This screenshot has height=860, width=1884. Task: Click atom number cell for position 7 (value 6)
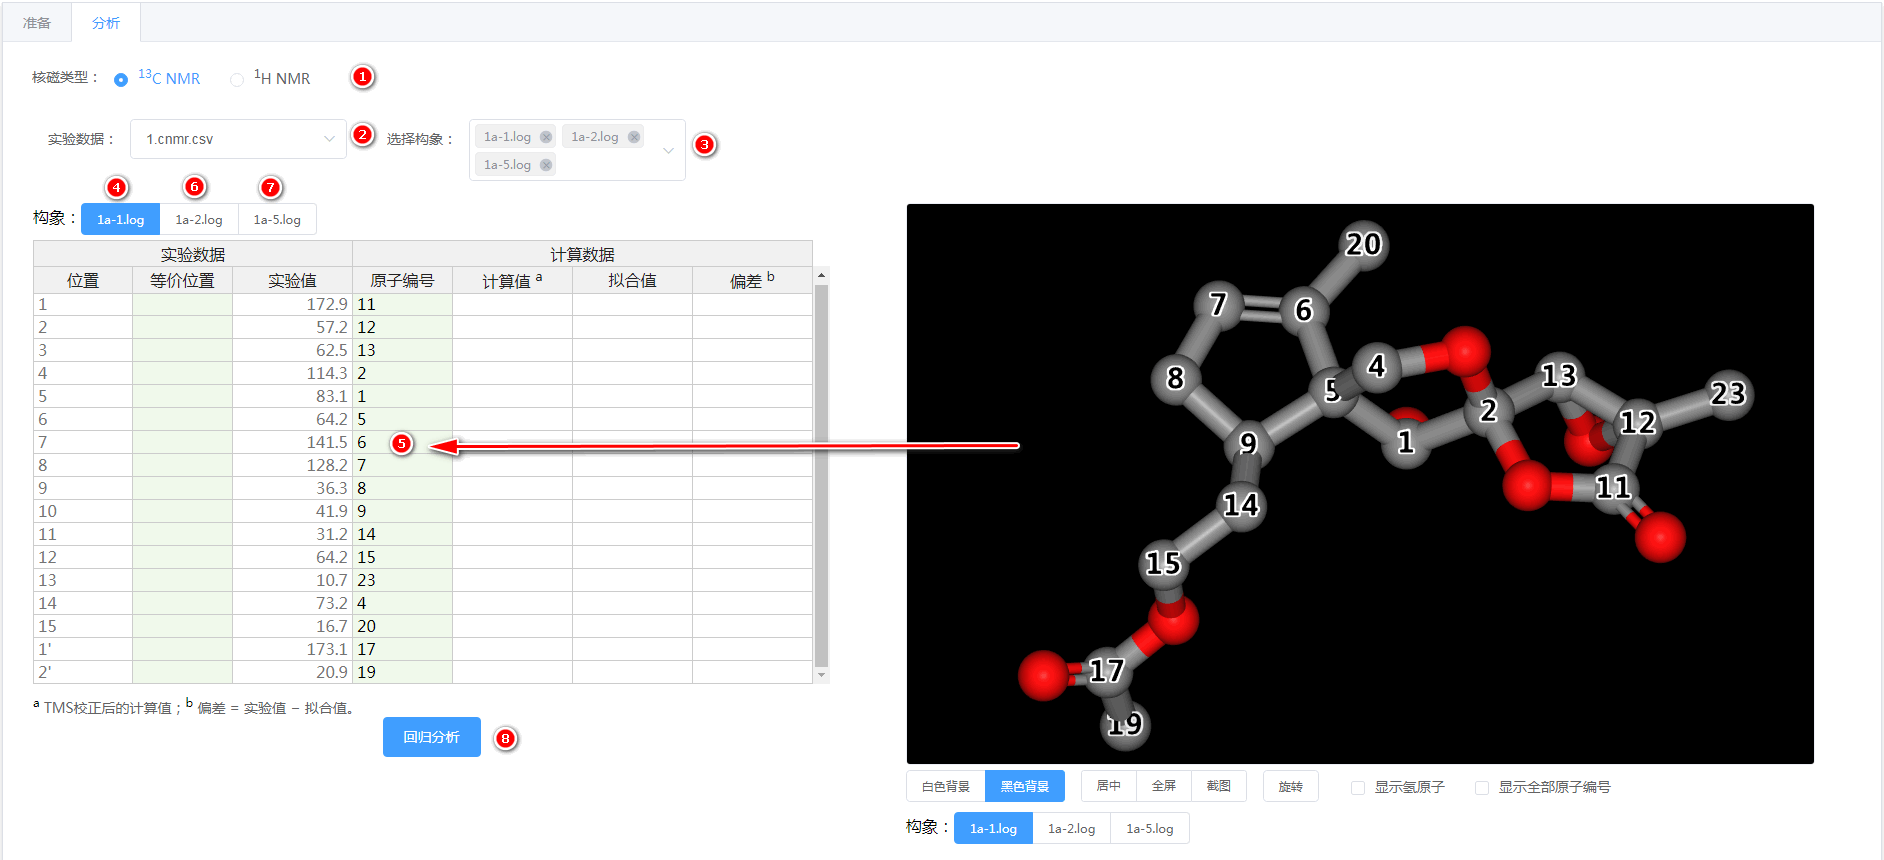pos(402,442)
